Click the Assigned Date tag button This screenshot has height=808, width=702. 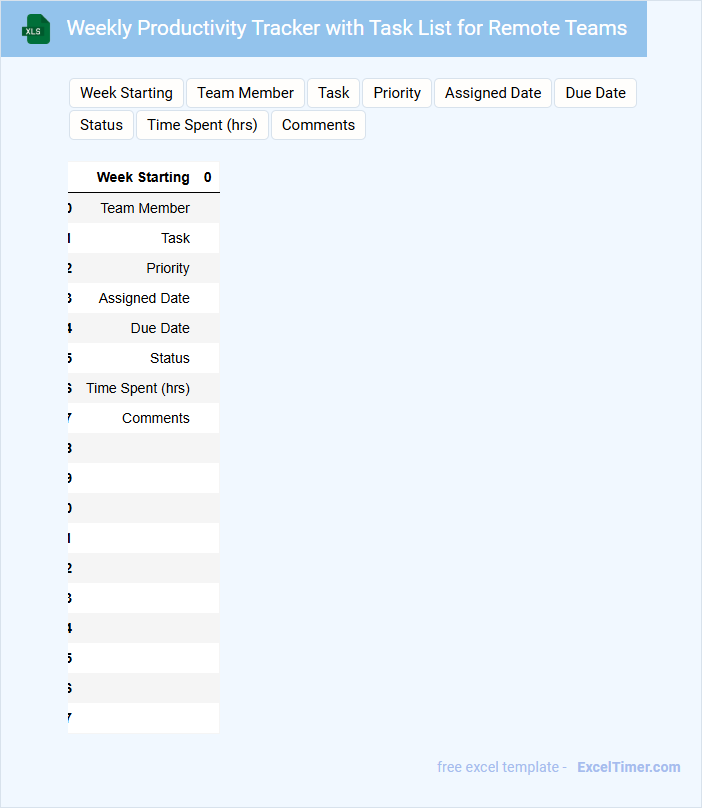pos(493,93)
